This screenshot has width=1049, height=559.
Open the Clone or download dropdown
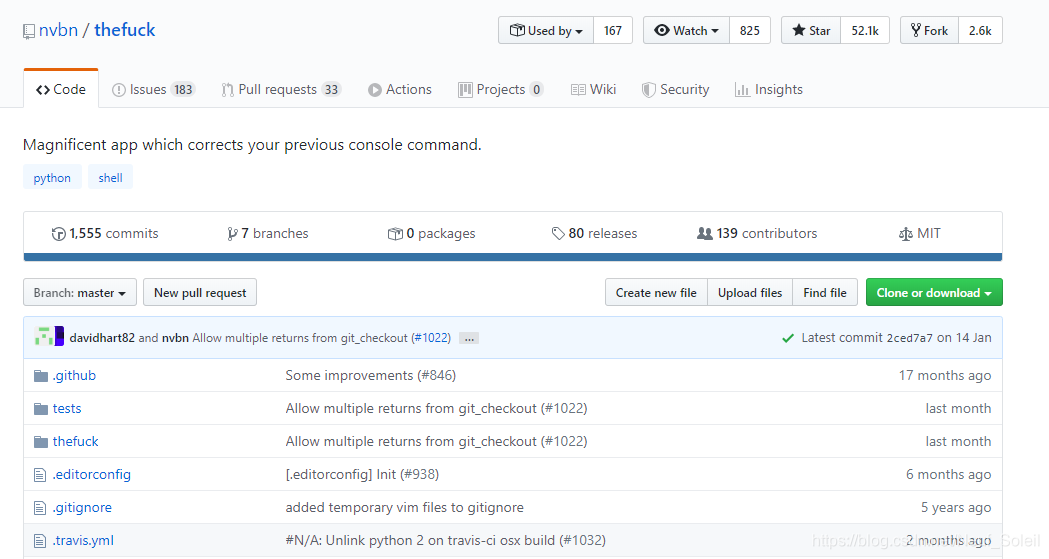coord(934,292)
